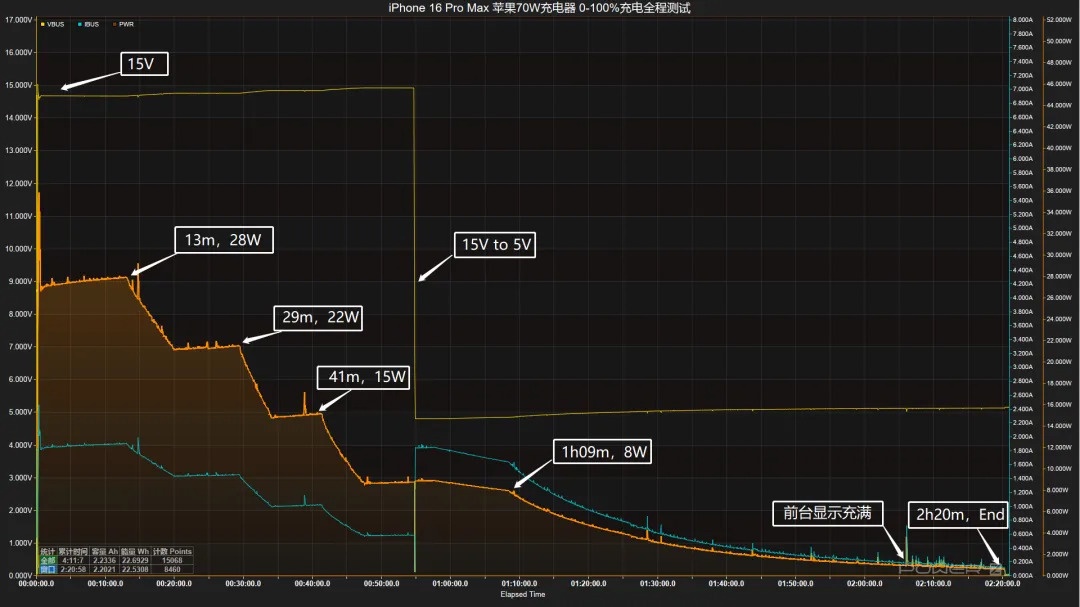The image size is (1080, 607).
Task: Select the 统计 header cell in the stats table
Action: [x=48, y=551]
